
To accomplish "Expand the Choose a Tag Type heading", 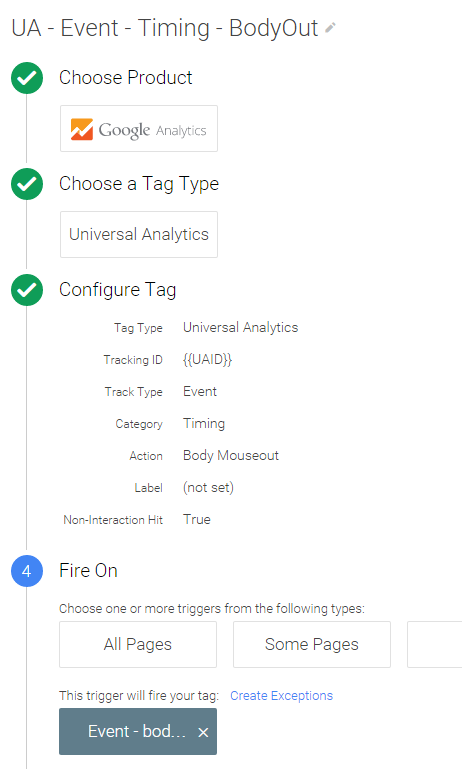I will coord(139,184).
